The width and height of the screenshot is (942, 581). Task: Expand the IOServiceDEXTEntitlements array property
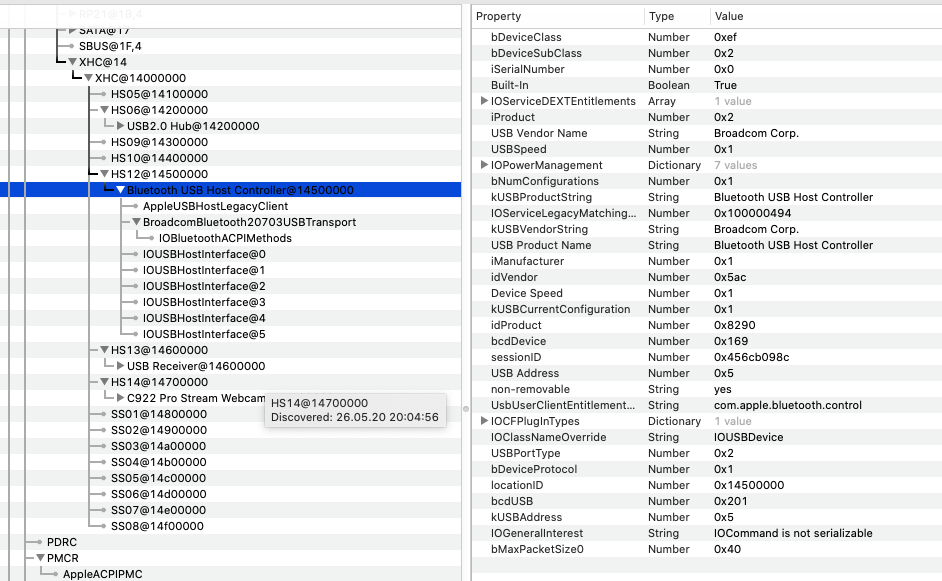pos(484,101)
